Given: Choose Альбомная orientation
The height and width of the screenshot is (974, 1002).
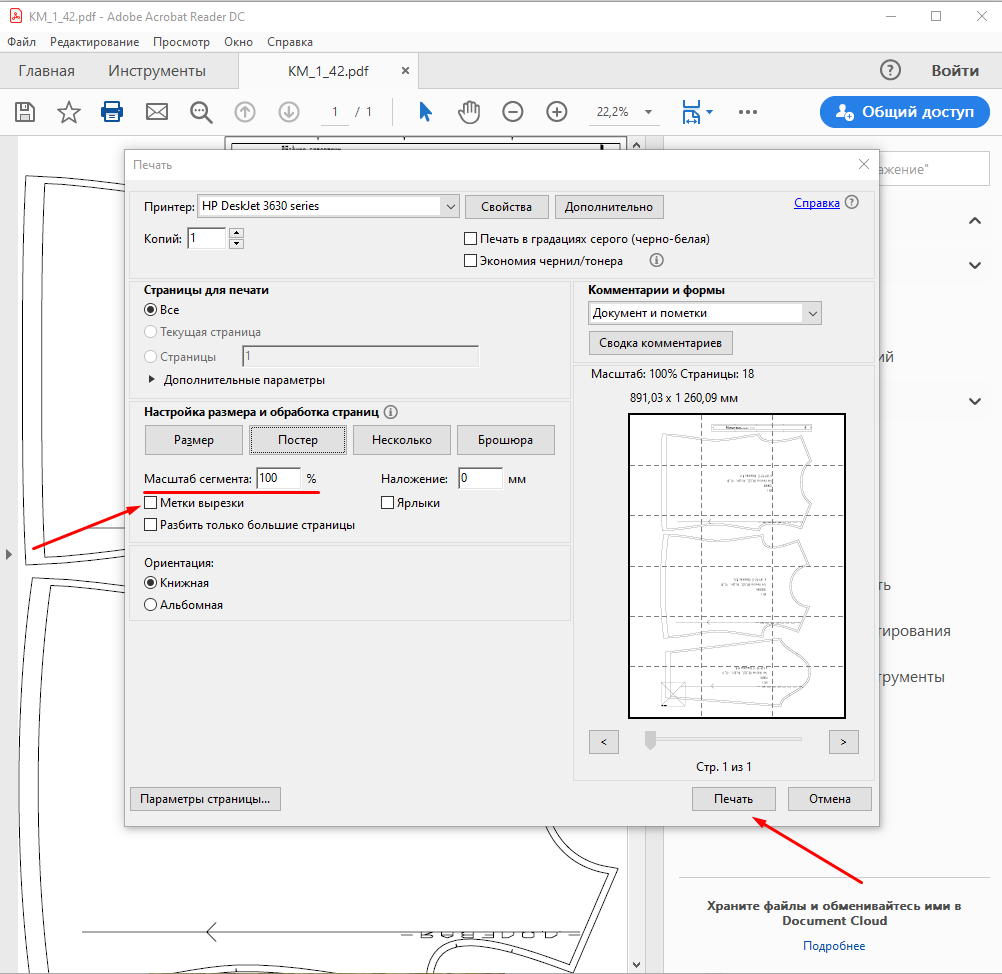Looking at the screenshot, I should click(151, 605).
